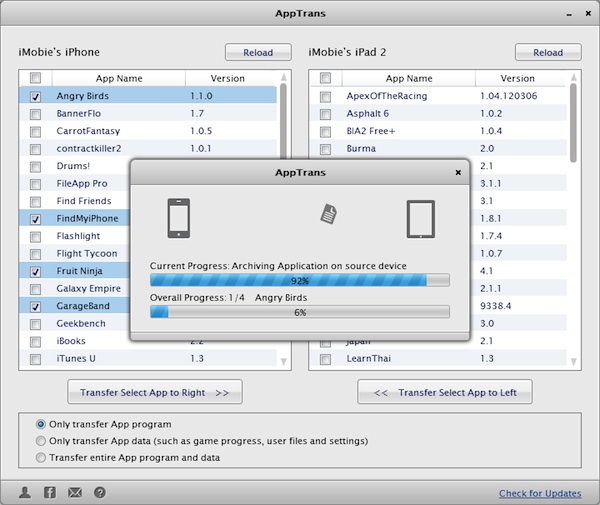Toggle select-all checkbox in iPhone list header

point(36,79)
